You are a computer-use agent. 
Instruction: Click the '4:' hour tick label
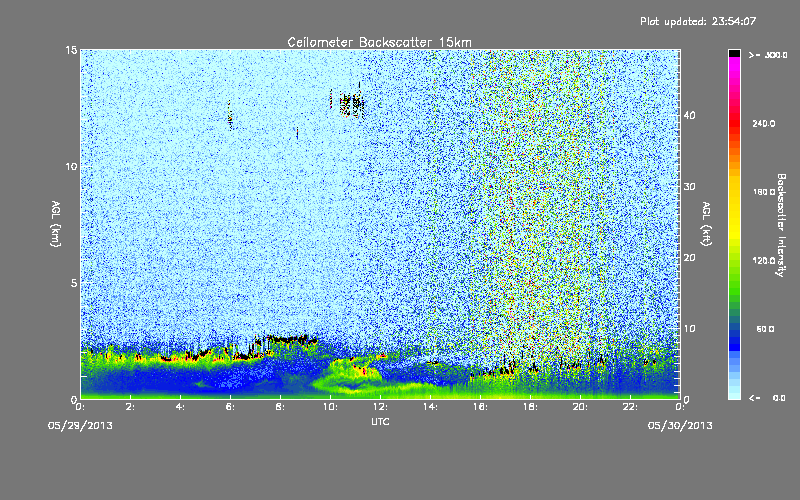(x=180, y=407)
